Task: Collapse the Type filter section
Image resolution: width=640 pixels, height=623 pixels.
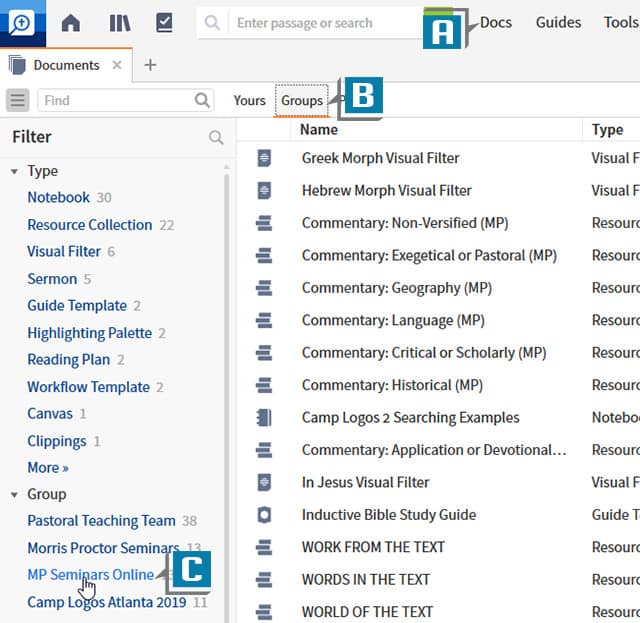Action: [14, 171]
